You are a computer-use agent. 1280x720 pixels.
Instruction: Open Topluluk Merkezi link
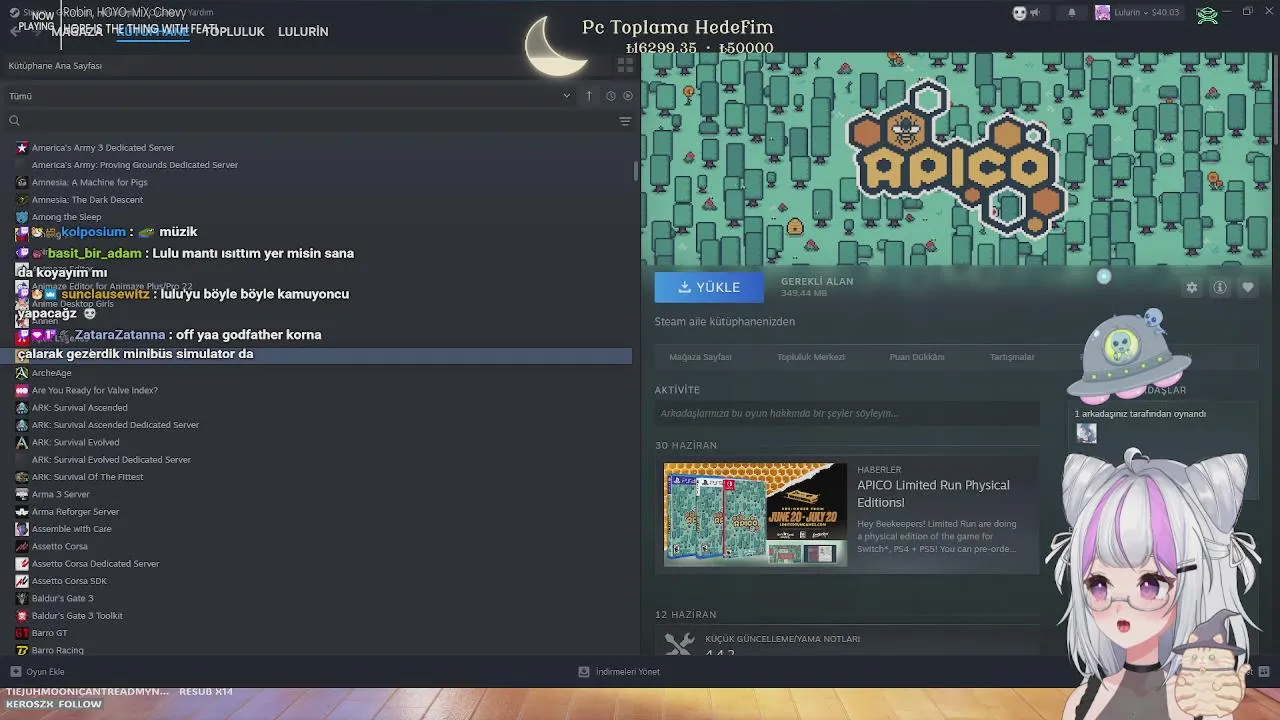(811, 357)
